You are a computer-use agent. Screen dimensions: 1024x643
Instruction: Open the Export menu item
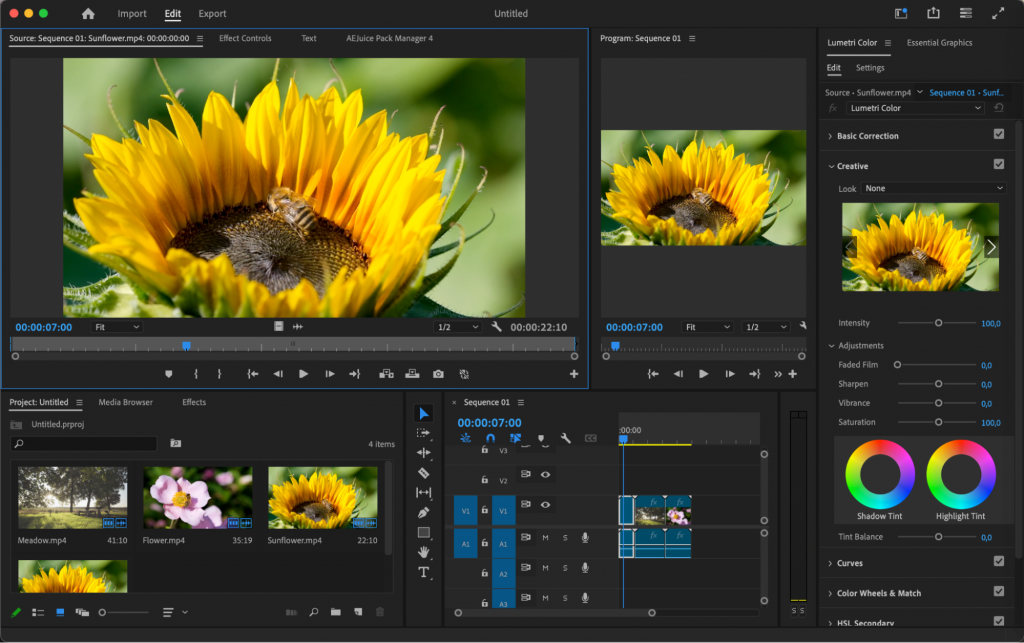(x=211, y=13)
